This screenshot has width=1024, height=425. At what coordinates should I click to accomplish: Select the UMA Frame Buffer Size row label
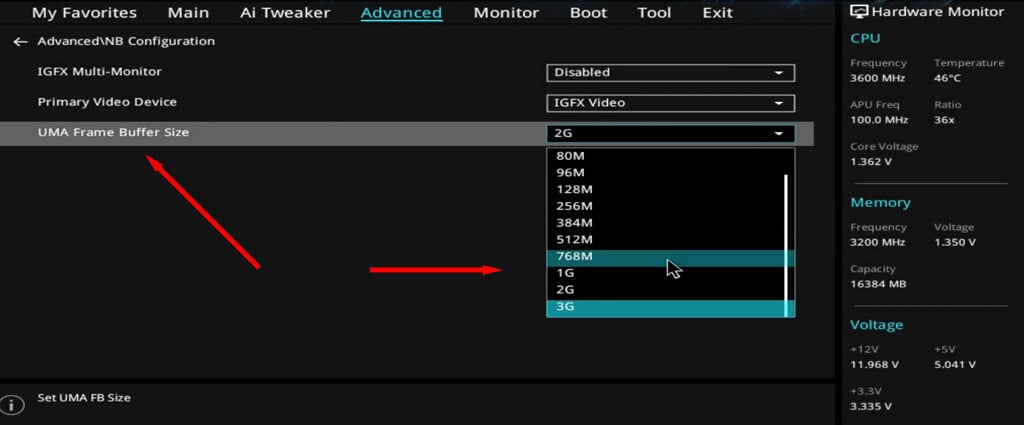click(113, 133)
